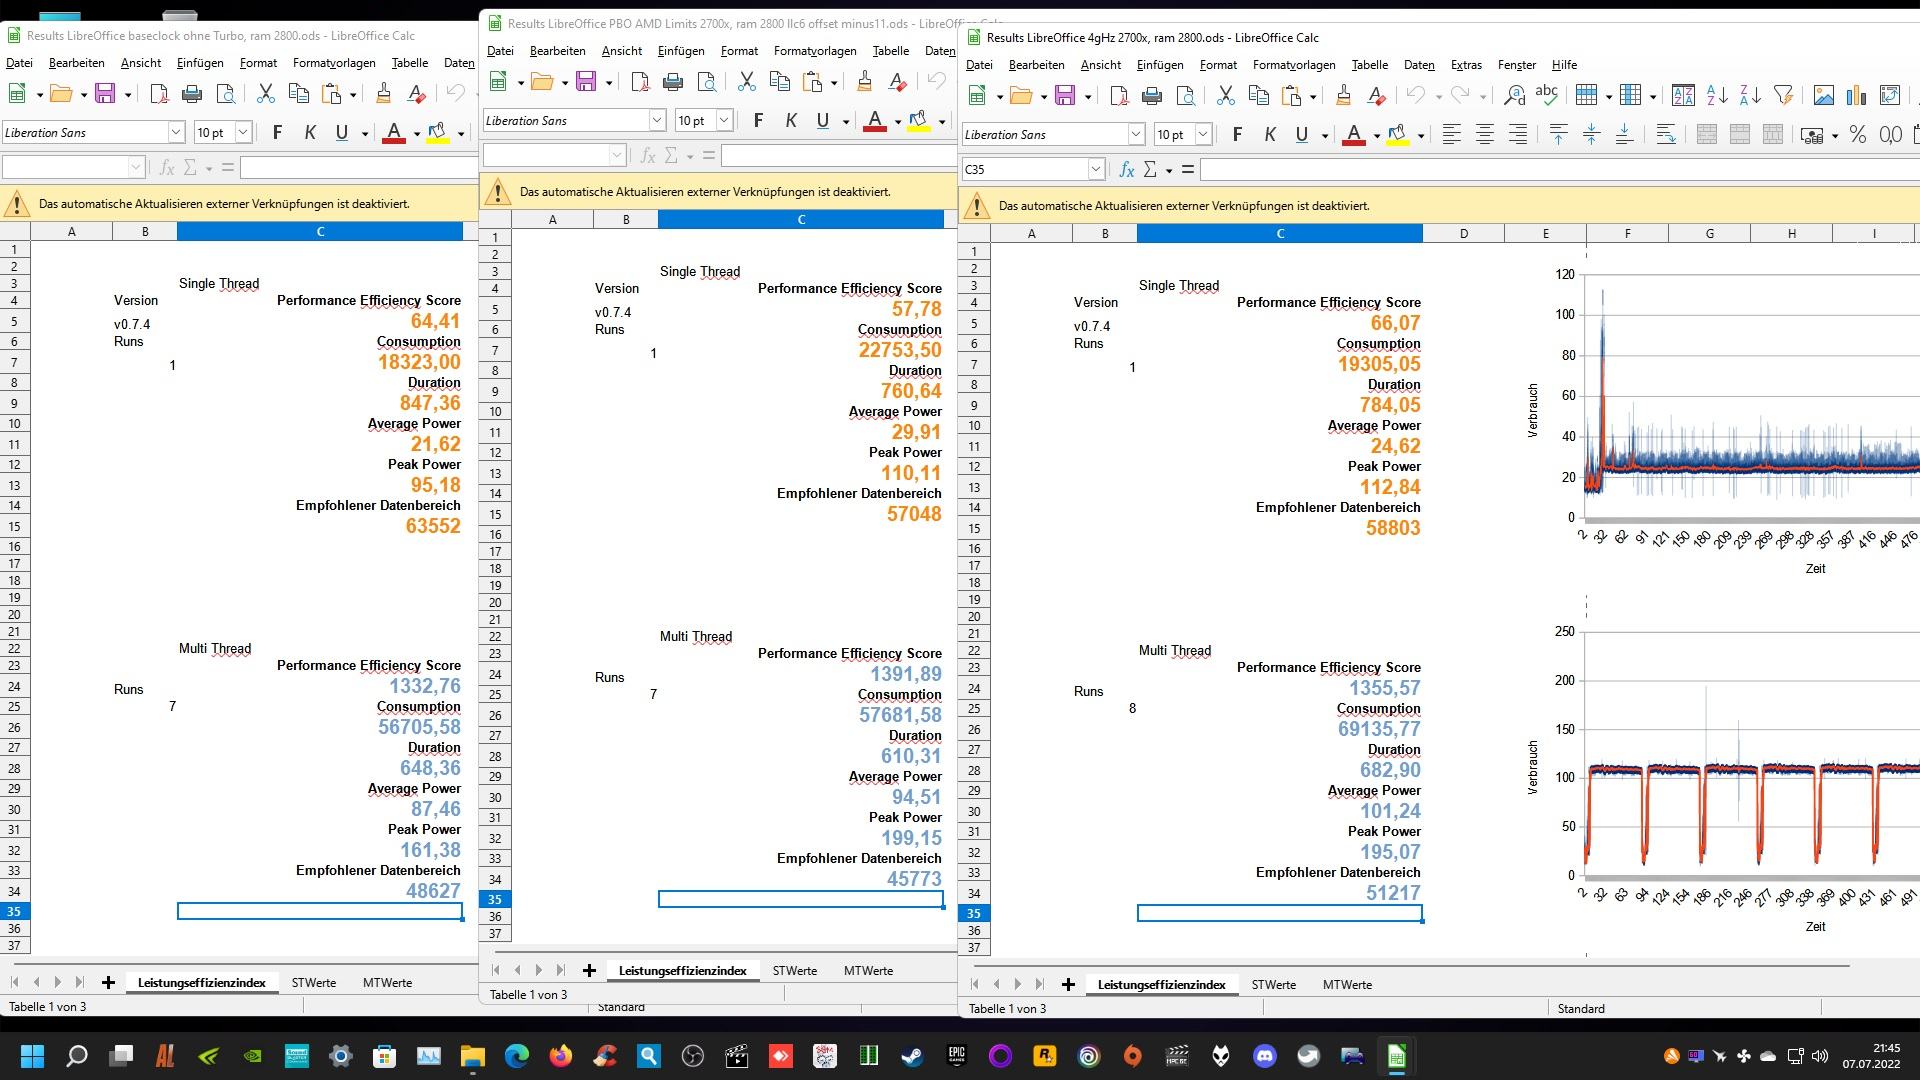This screenshot has width=1920, height=1080.
Task: Click Function Wizard fx in 4gHz window
Action: coord(1127,170)
